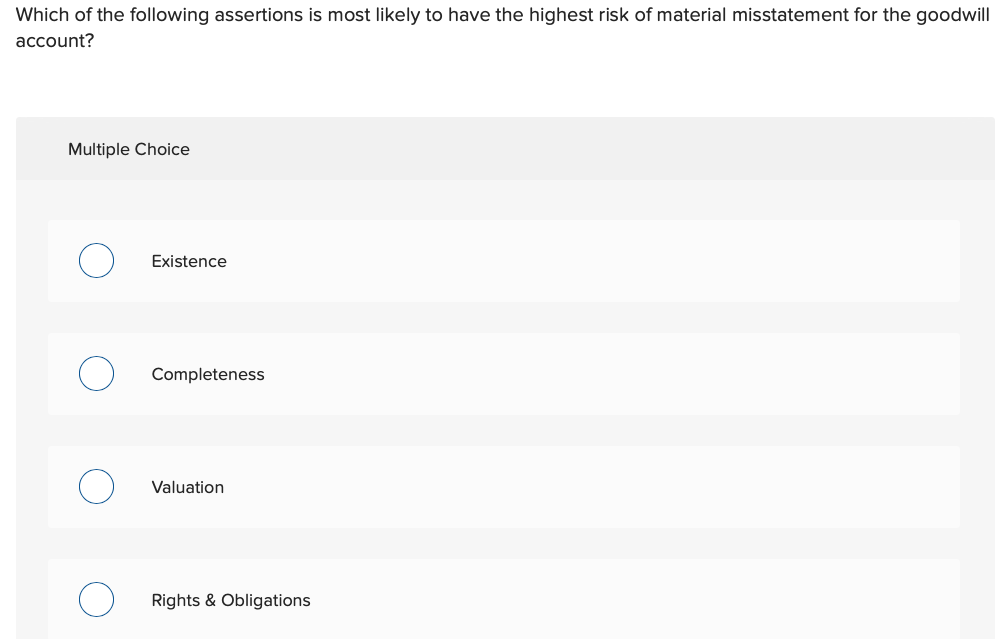Select the Rights & Obligations answer row
The image size is (1005, 643).
[x=502, y=600]
